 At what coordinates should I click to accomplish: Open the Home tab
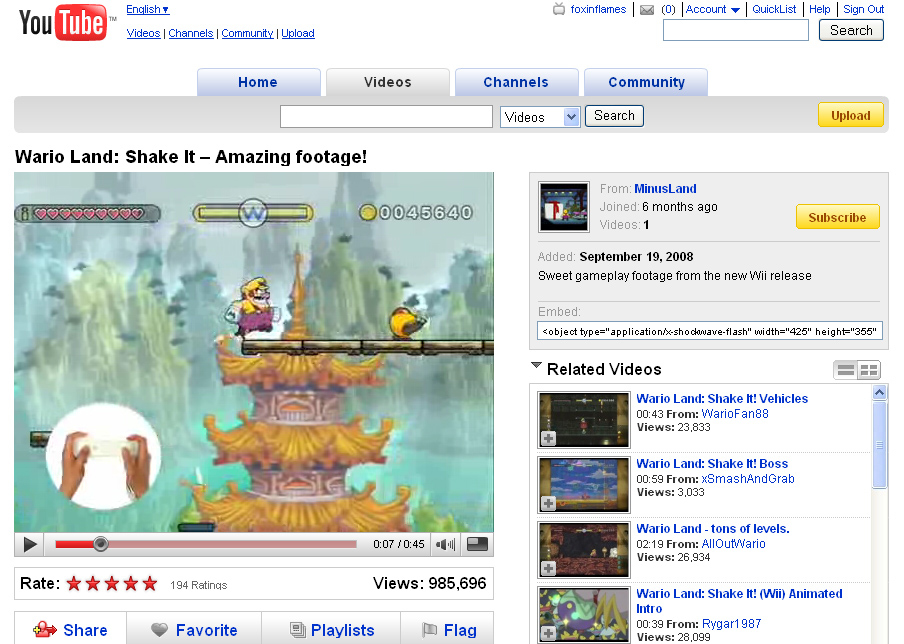[258, 82]
